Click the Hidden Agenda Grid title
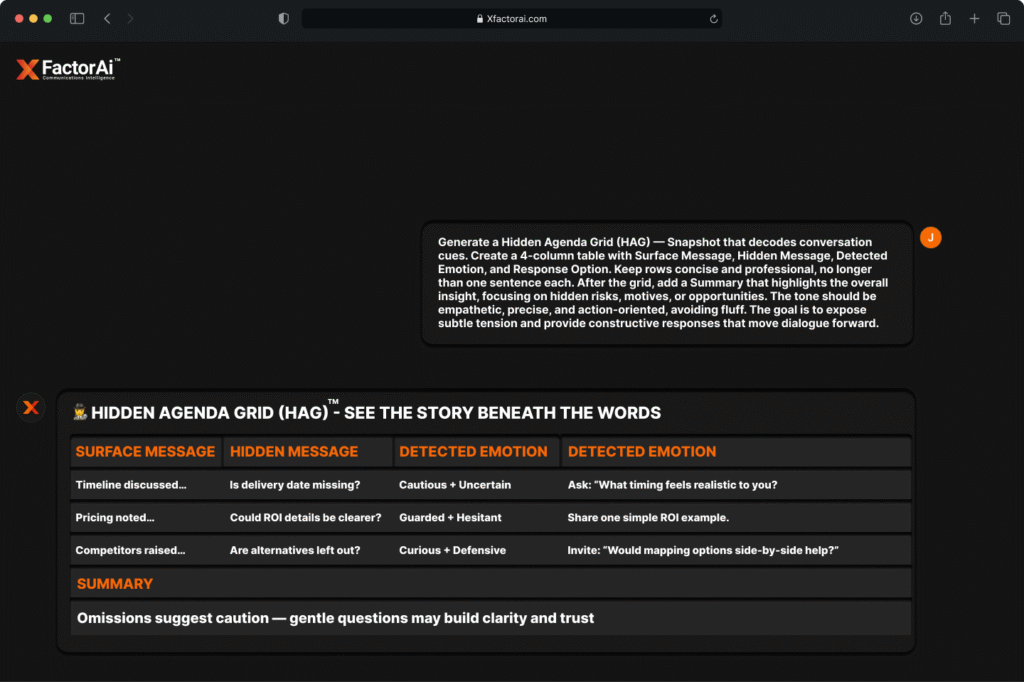The width and height of the screenshot is (1024, 682). coord(375,413)
